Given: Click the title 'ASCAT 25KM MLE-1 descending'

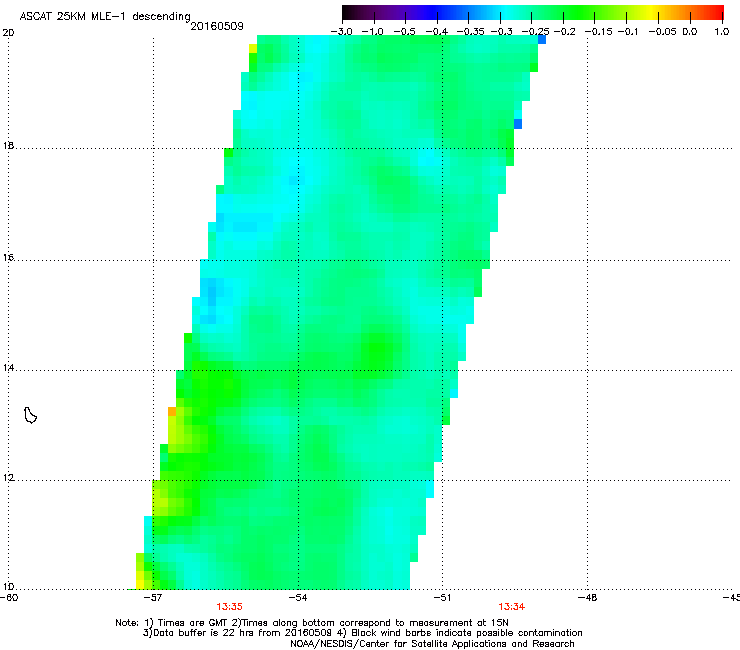Looking at the screenshot, I should pyautogui.click(x=105, y=17).
